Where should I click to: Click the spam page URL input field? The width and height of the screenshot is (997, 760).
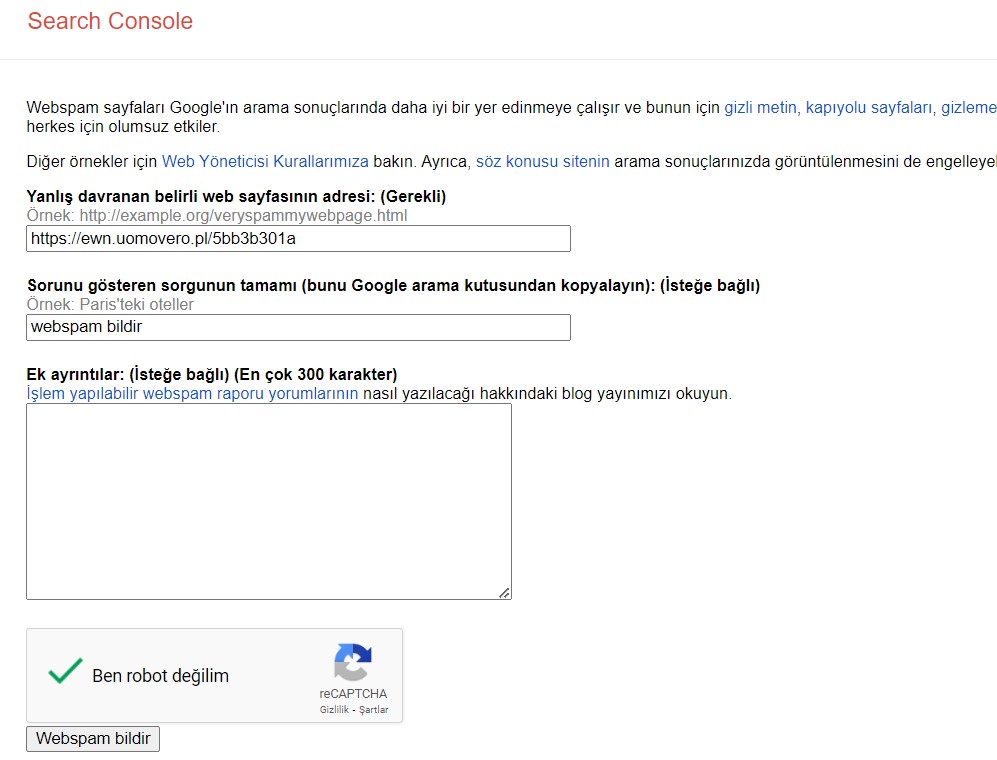coord(298,238)
